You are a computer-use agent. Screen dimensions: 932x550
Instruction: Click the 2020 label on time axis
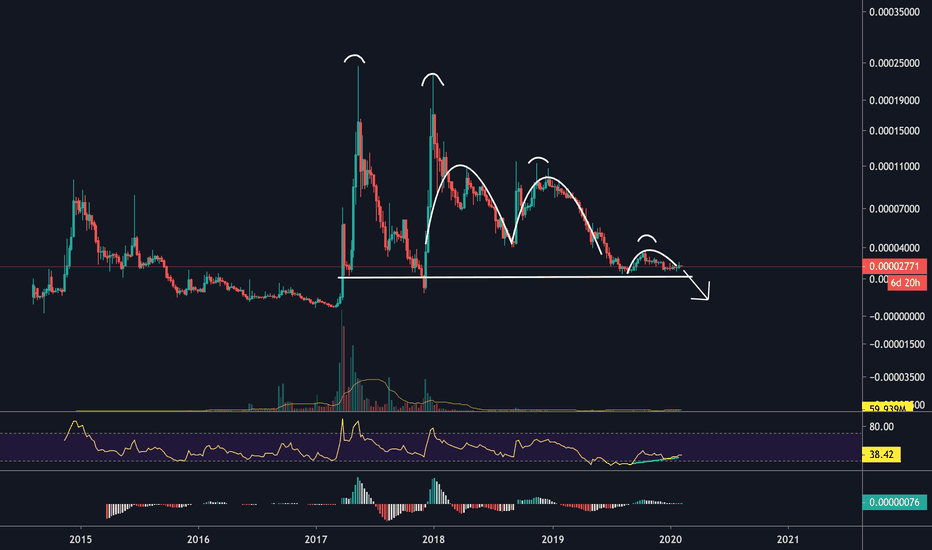point(670,539)
